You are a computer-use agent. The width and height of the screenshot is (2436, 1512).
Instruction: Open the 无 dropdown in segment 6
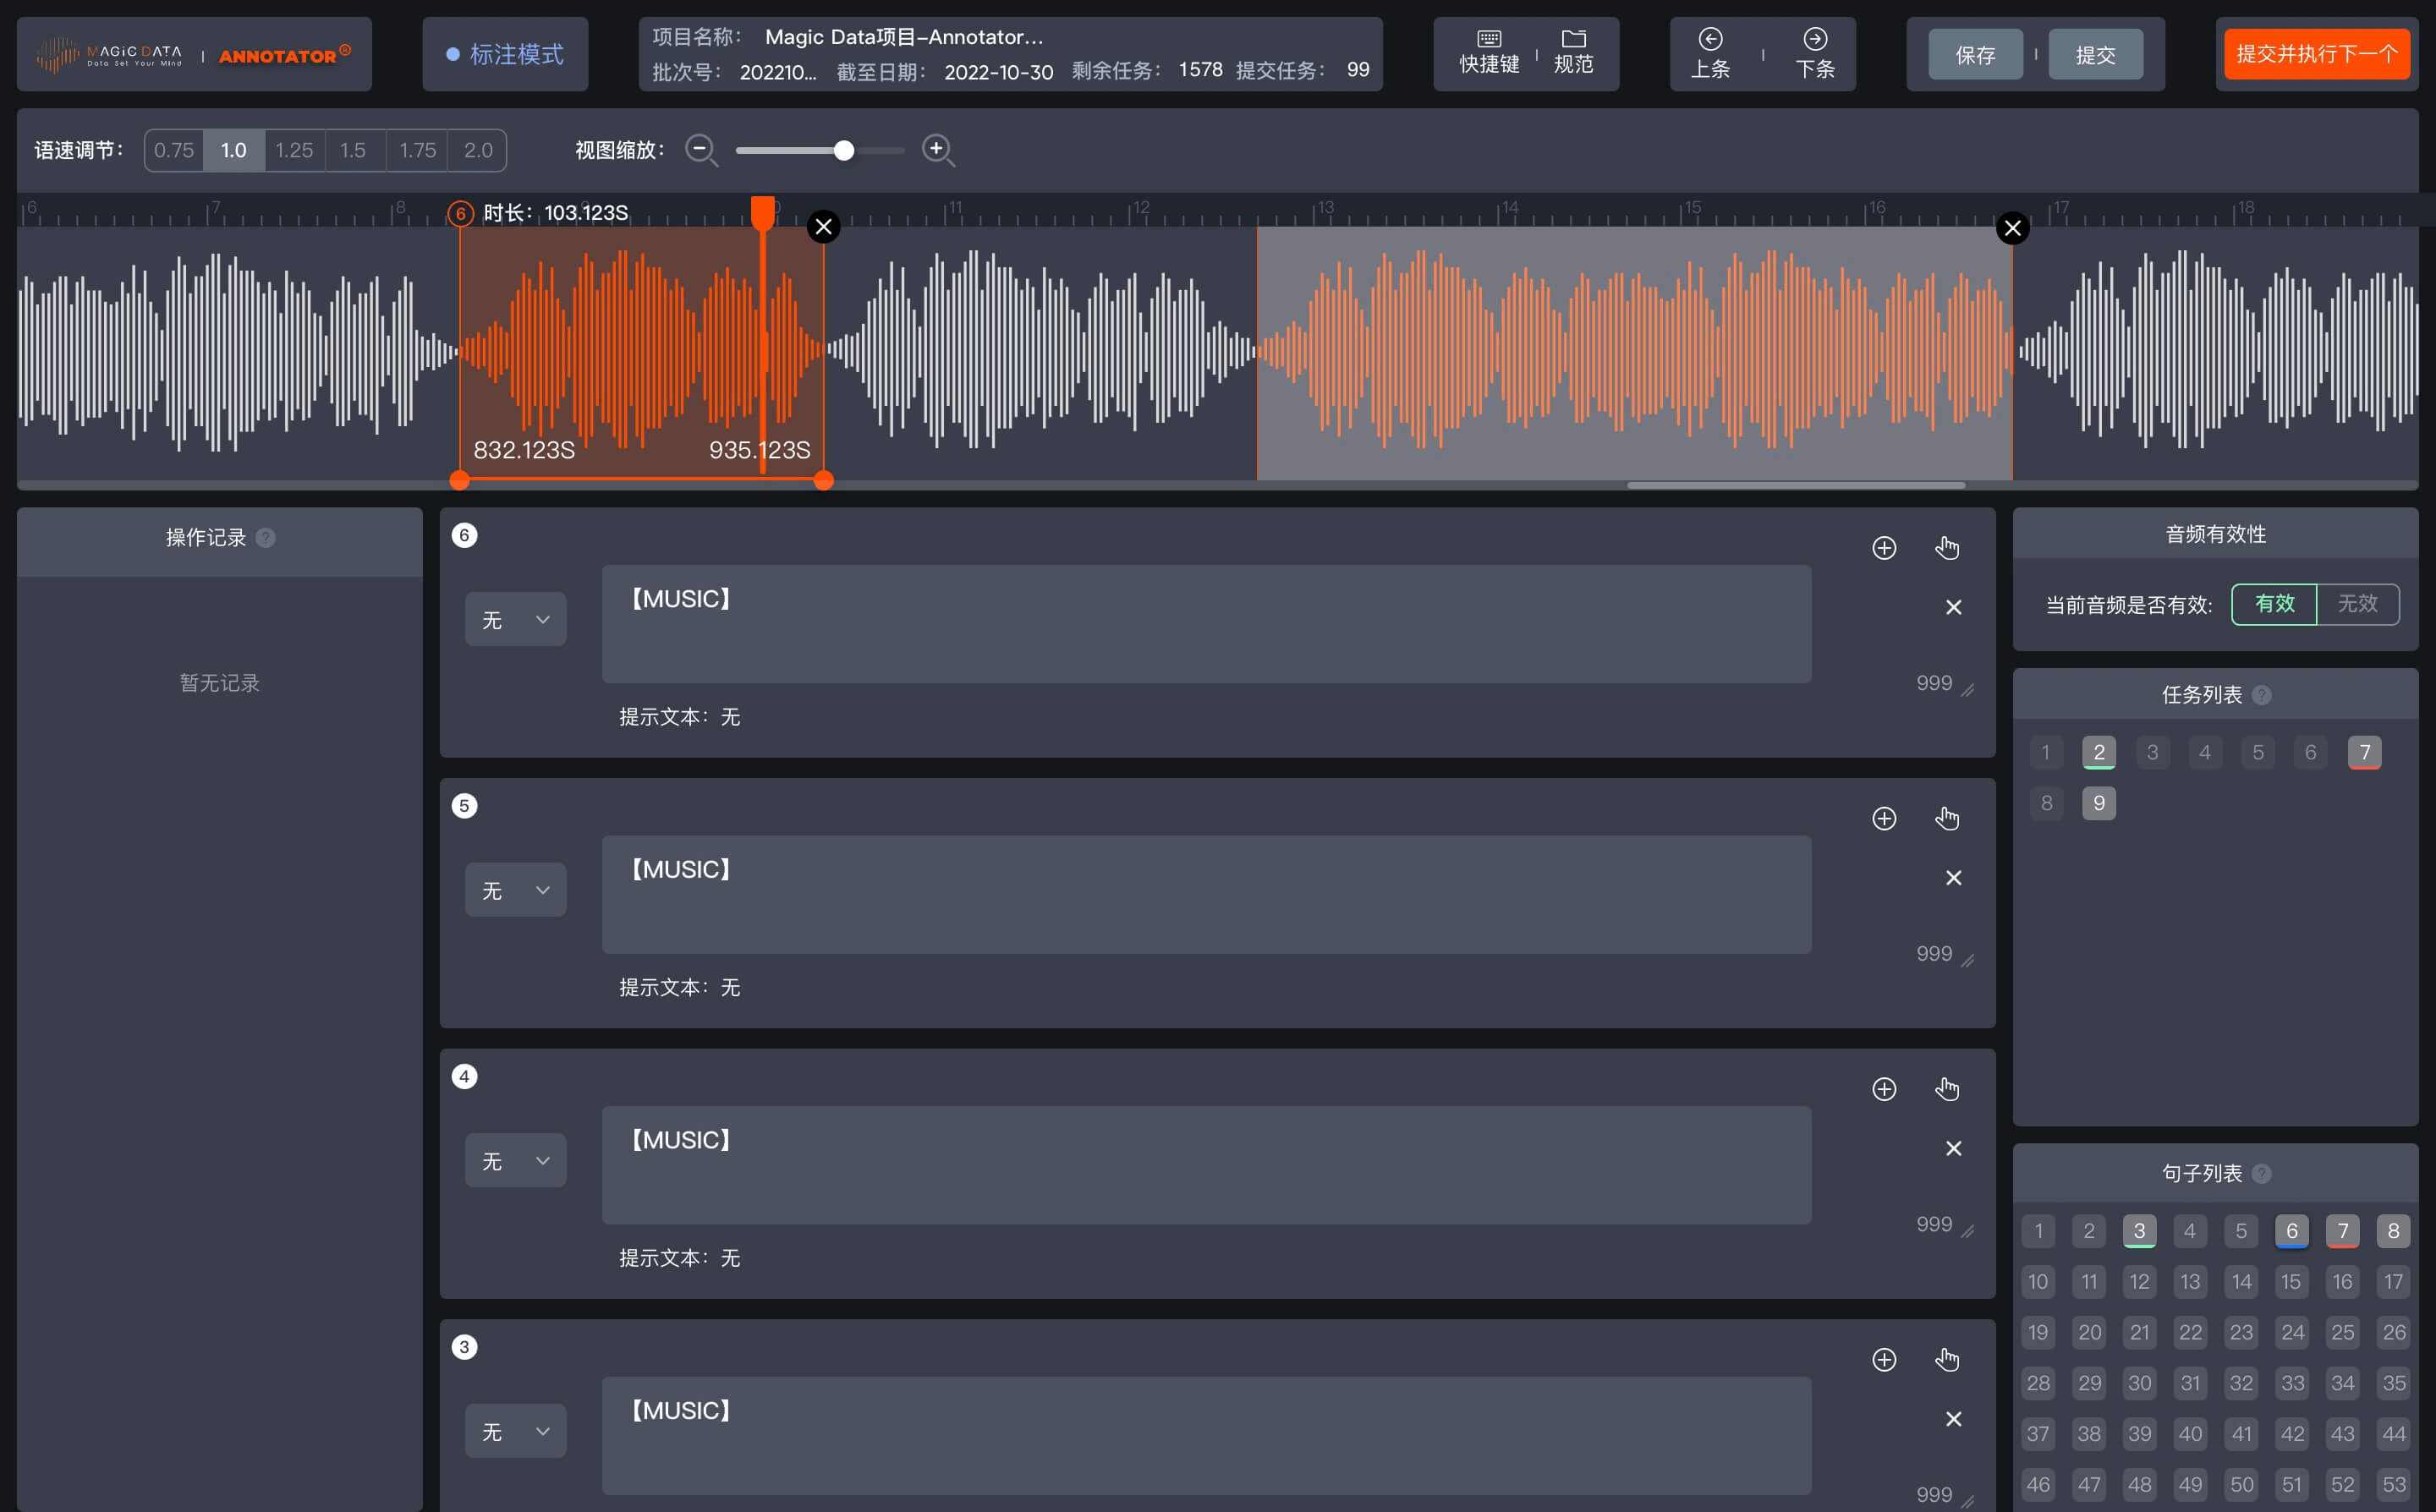(515, 620)
